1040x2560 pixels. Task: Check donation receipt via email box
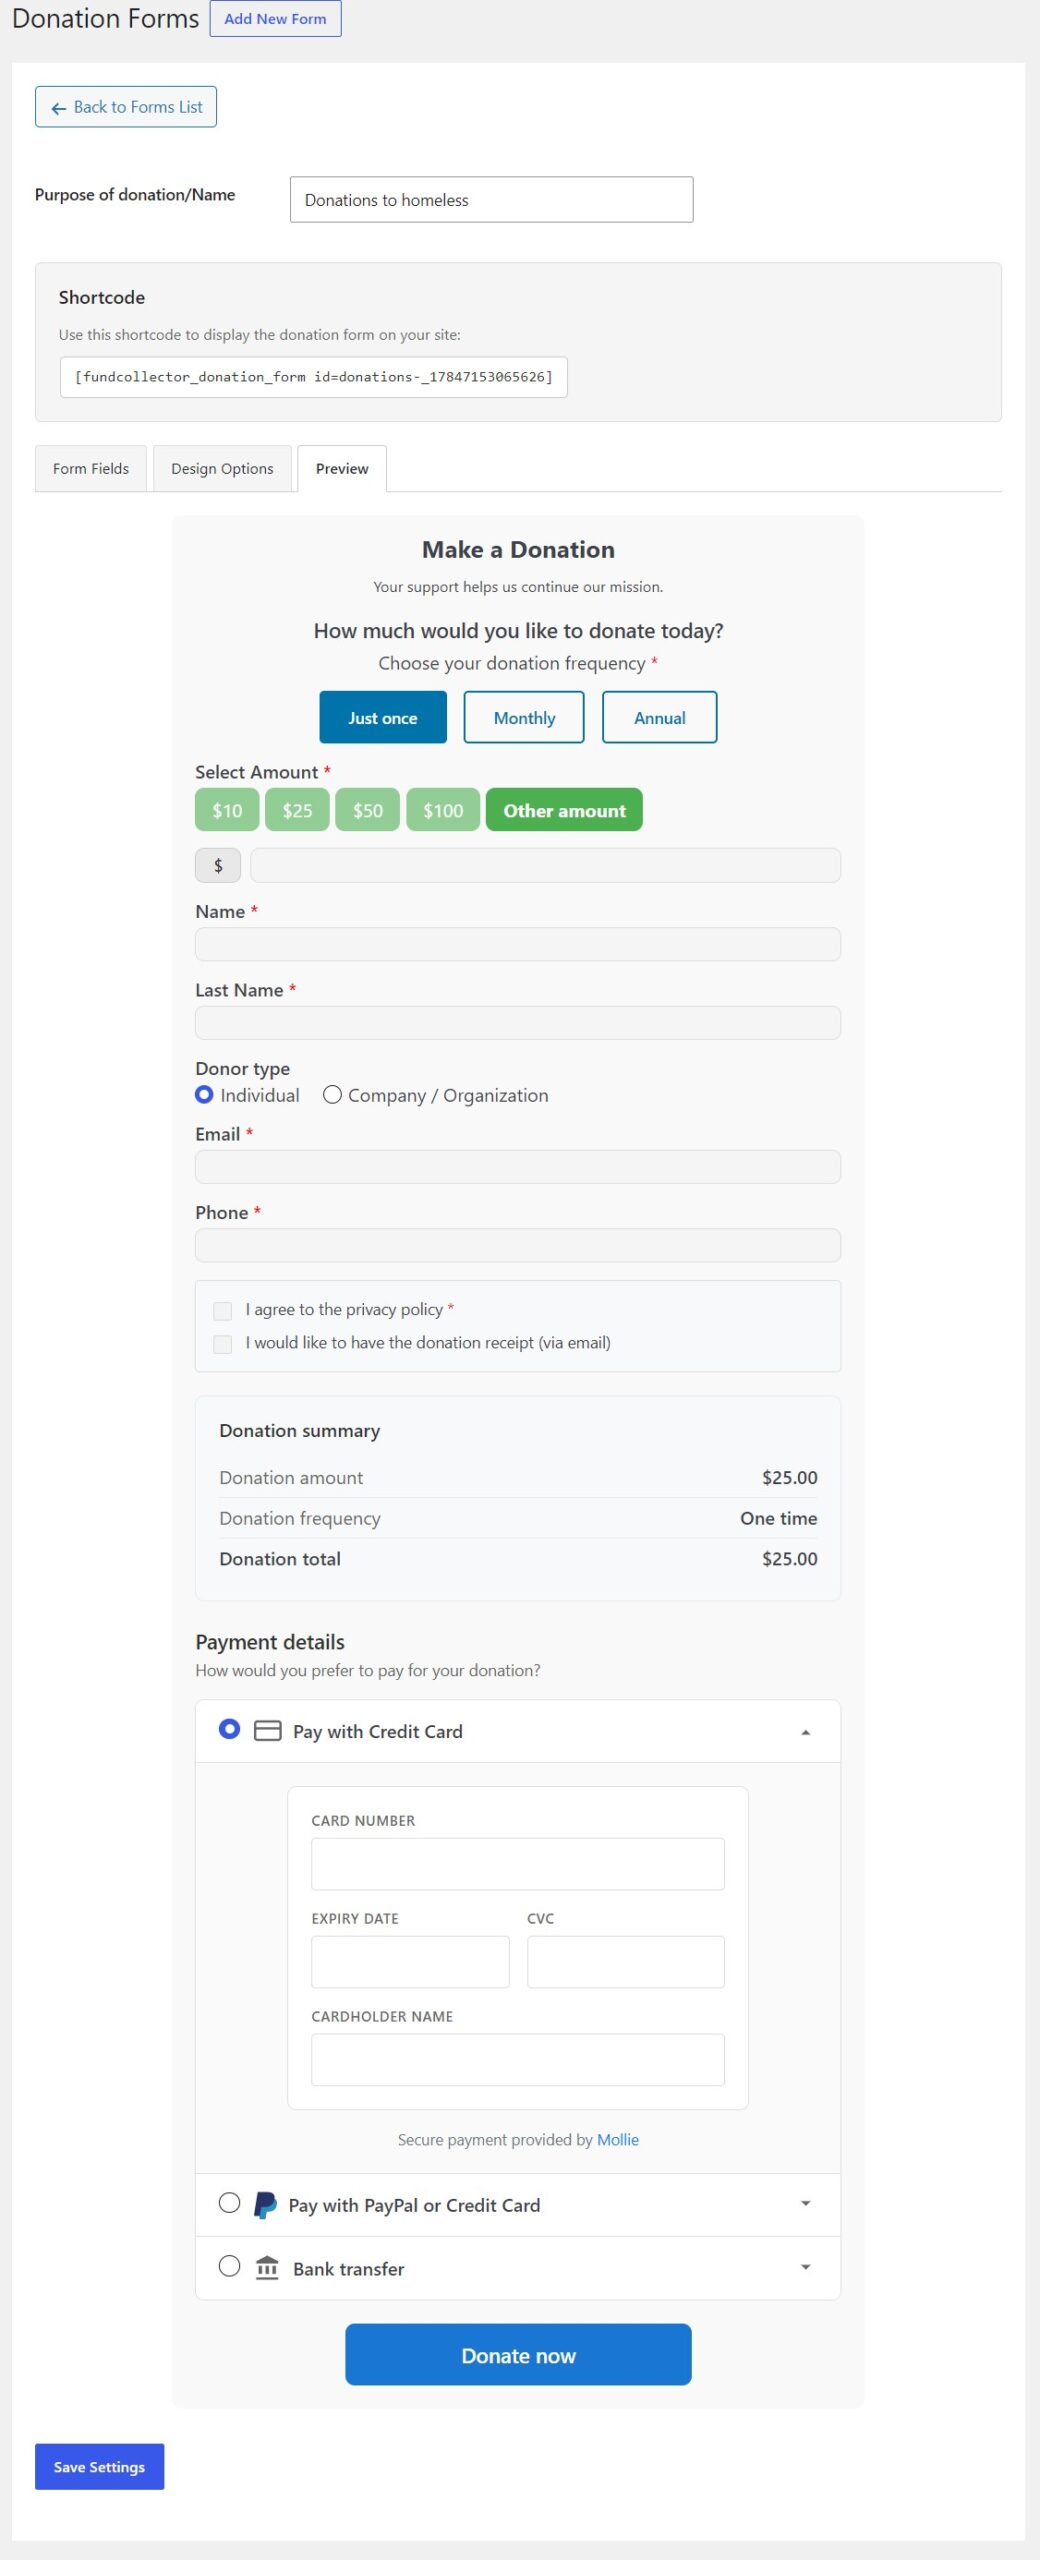(223, 1344)
